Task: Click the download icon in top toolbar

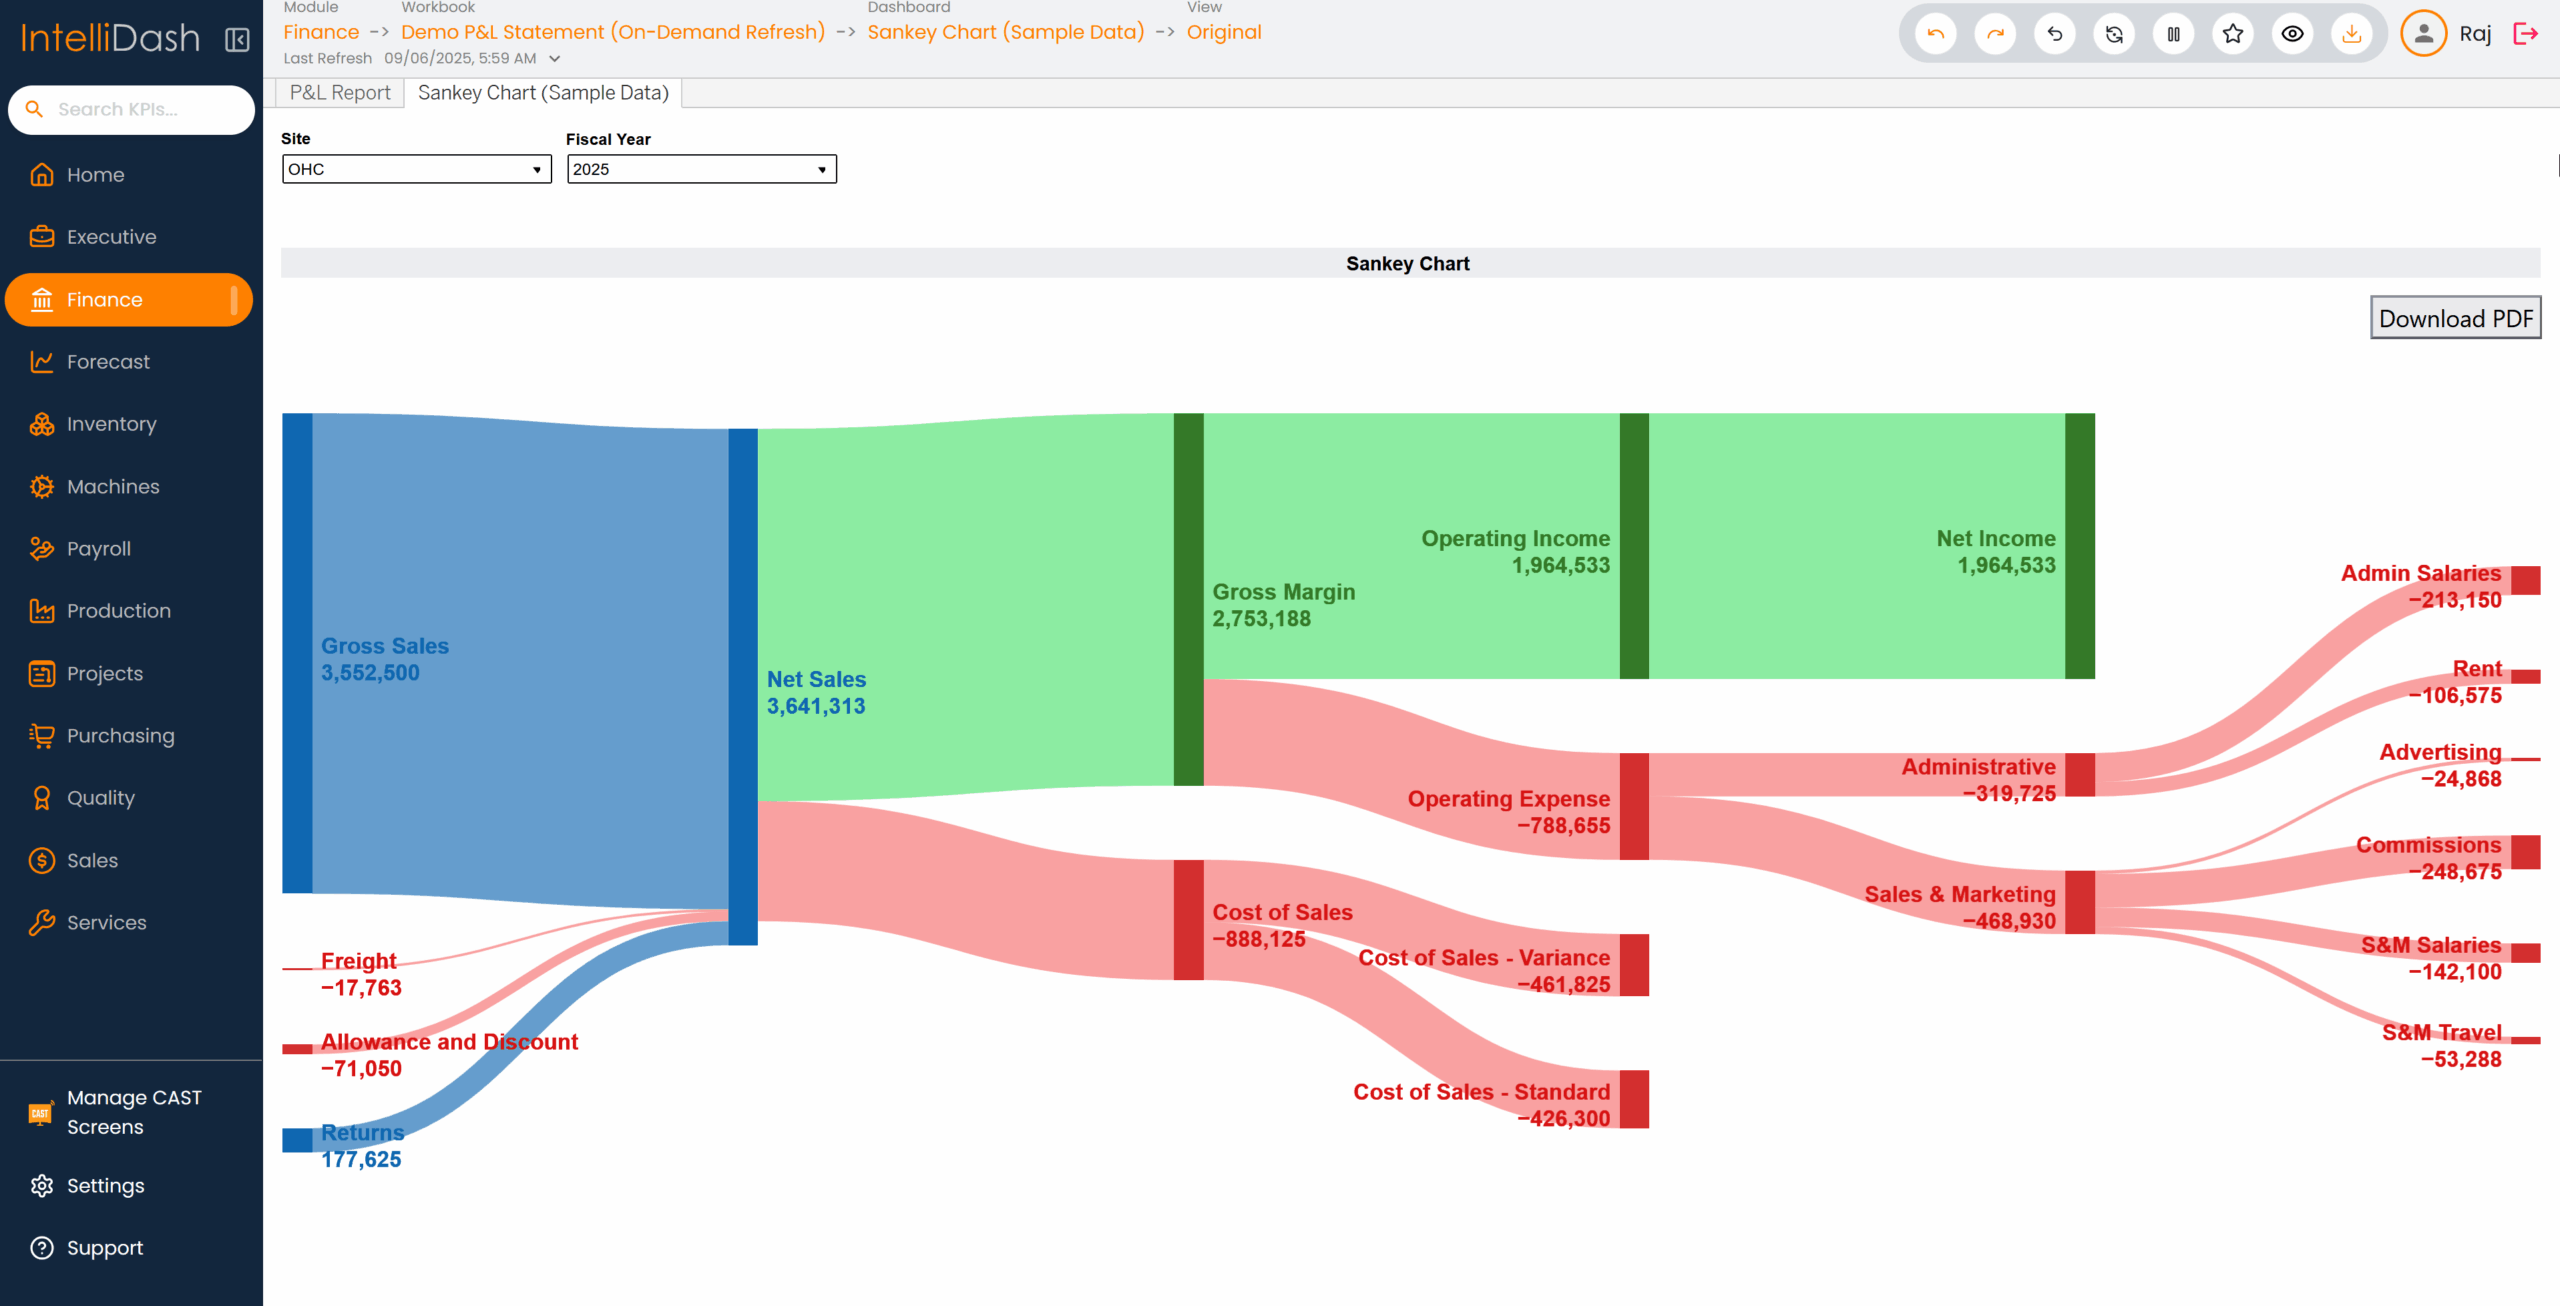Action: (x=2352, y=34)
